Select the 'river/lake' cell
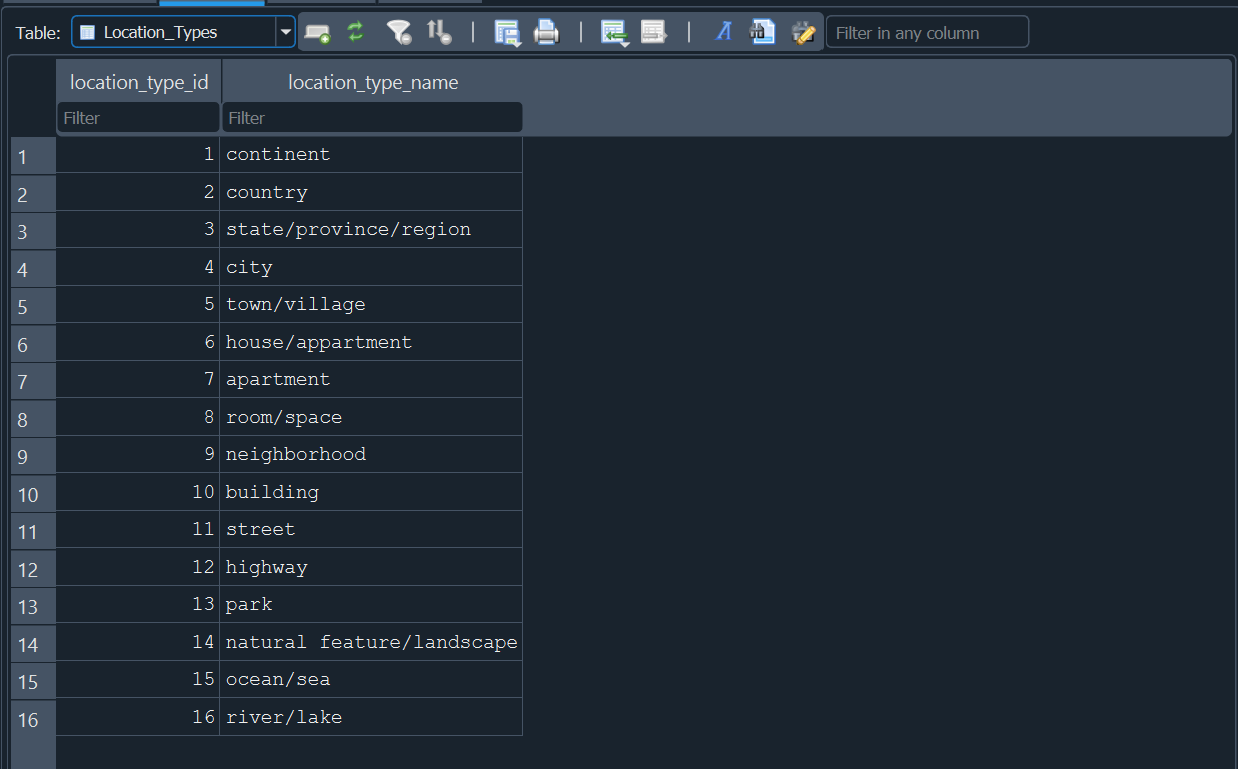 (371, 717)
